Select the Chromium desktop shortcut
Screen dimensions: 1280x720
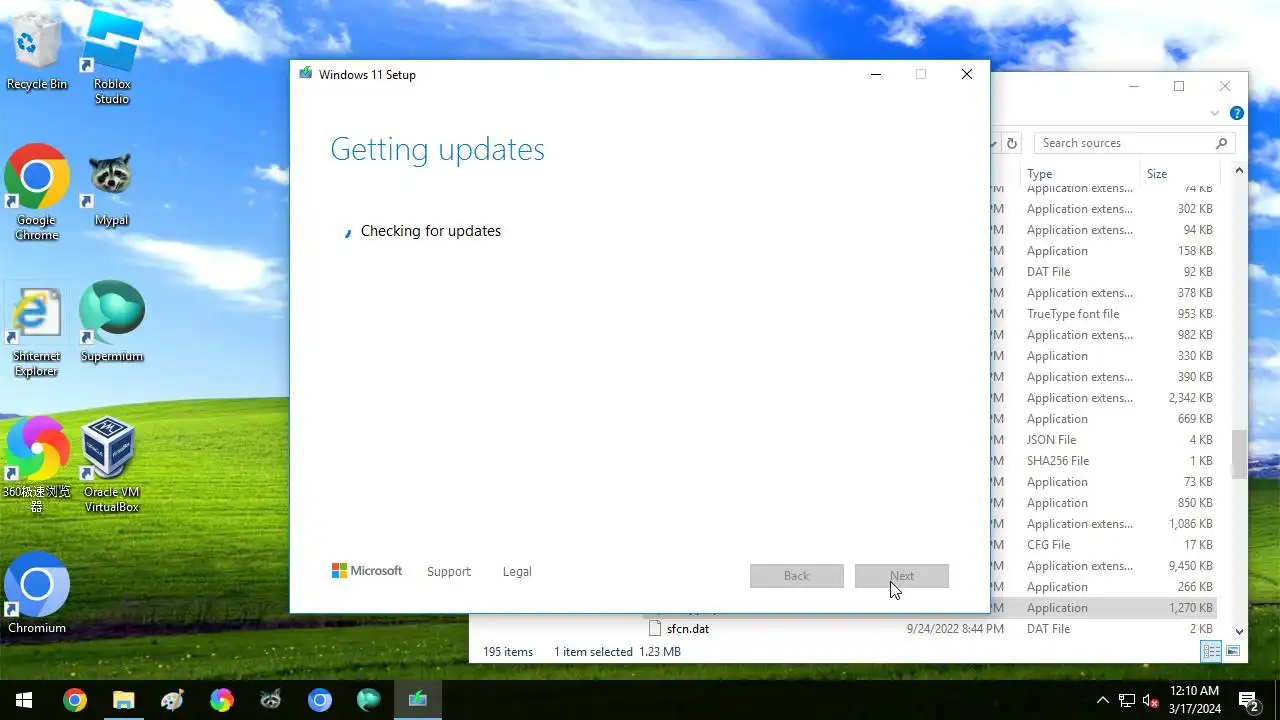37,593
